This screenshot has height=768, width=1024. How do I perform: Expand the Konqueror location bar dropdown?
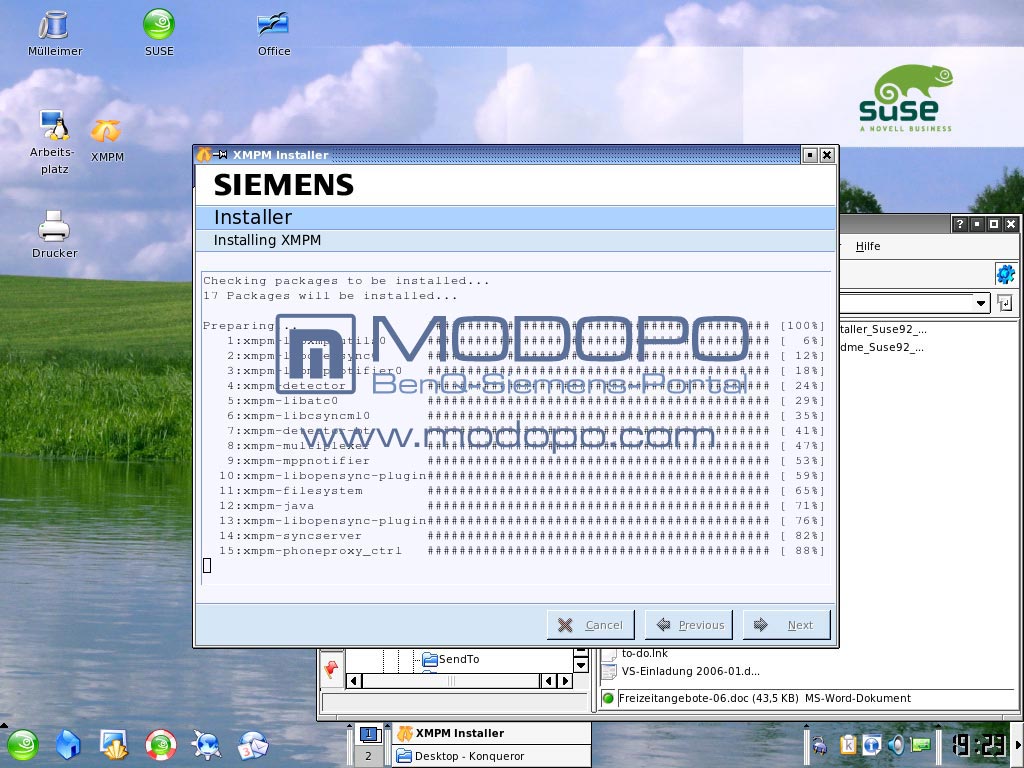pyautogui.click(x=981, y=303)
